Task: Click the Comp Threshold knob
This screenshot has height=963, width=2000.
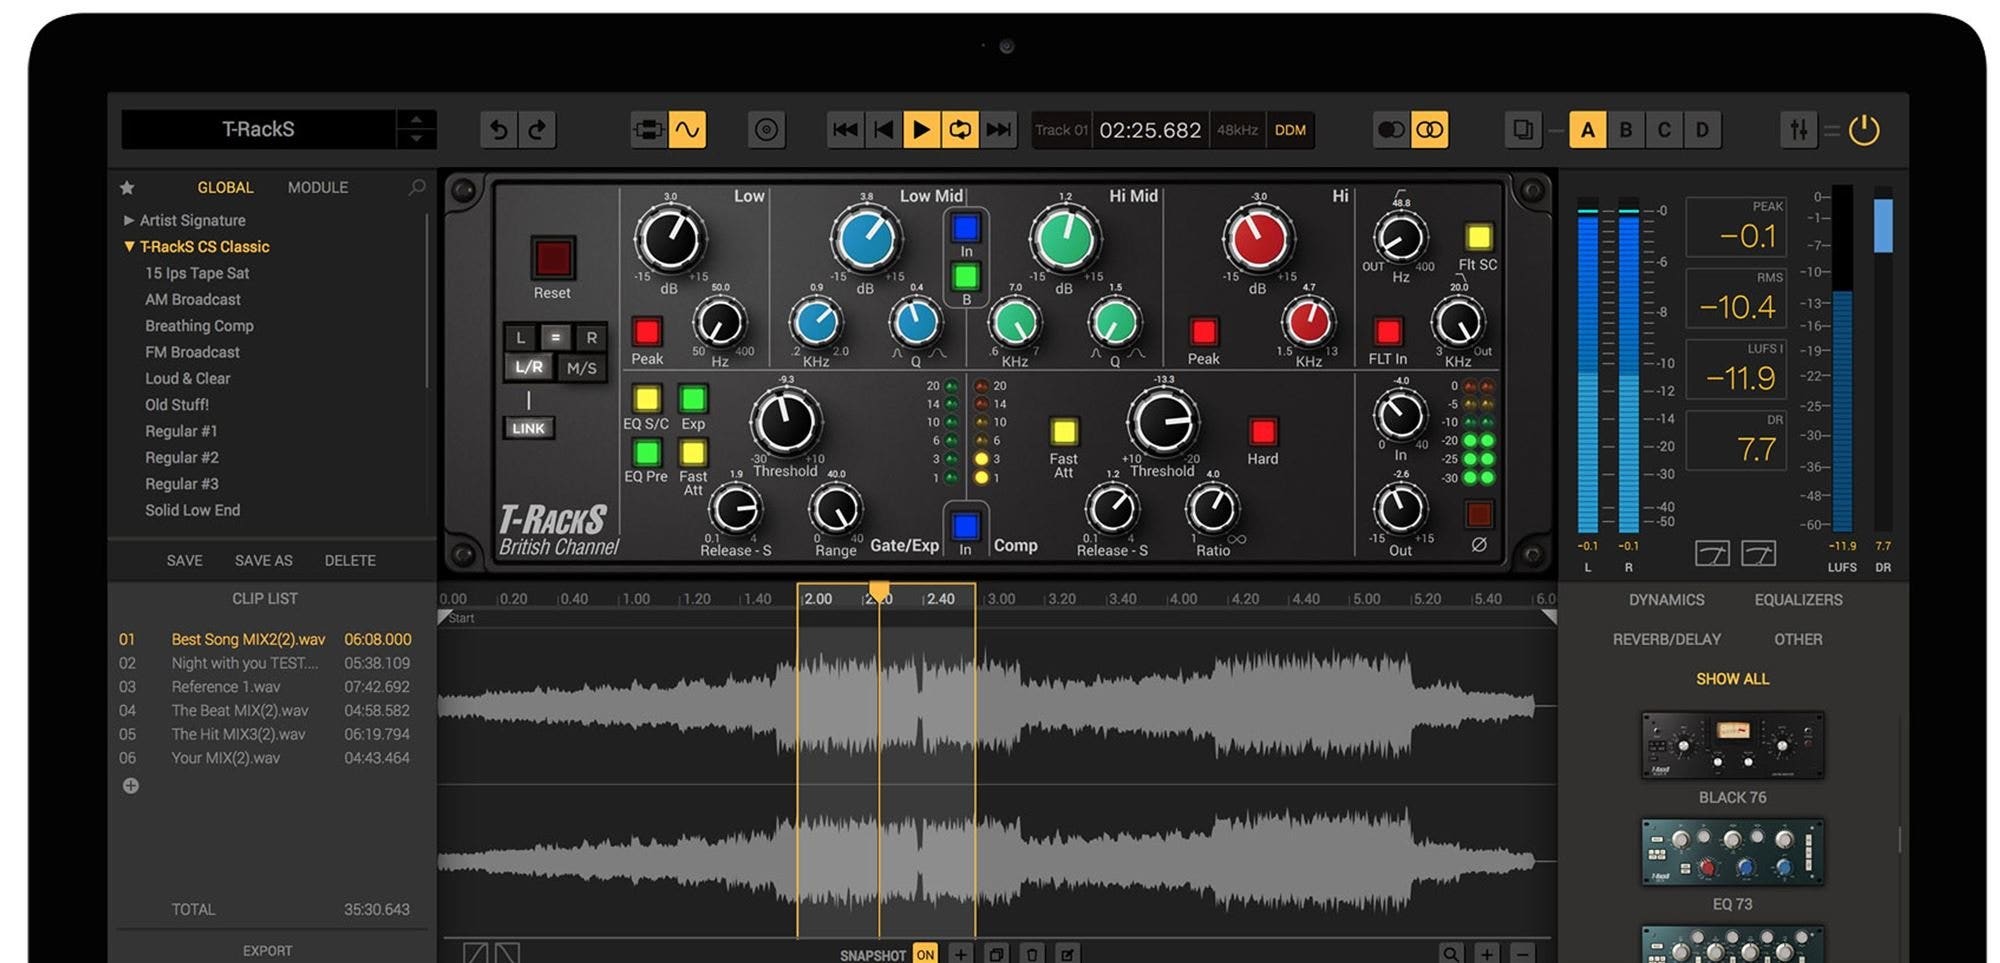Action: tap(1163, 421)
